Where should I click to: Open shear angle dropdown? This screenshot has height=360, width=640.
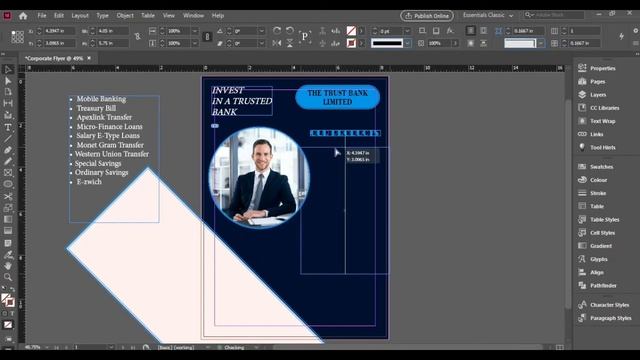261,43
